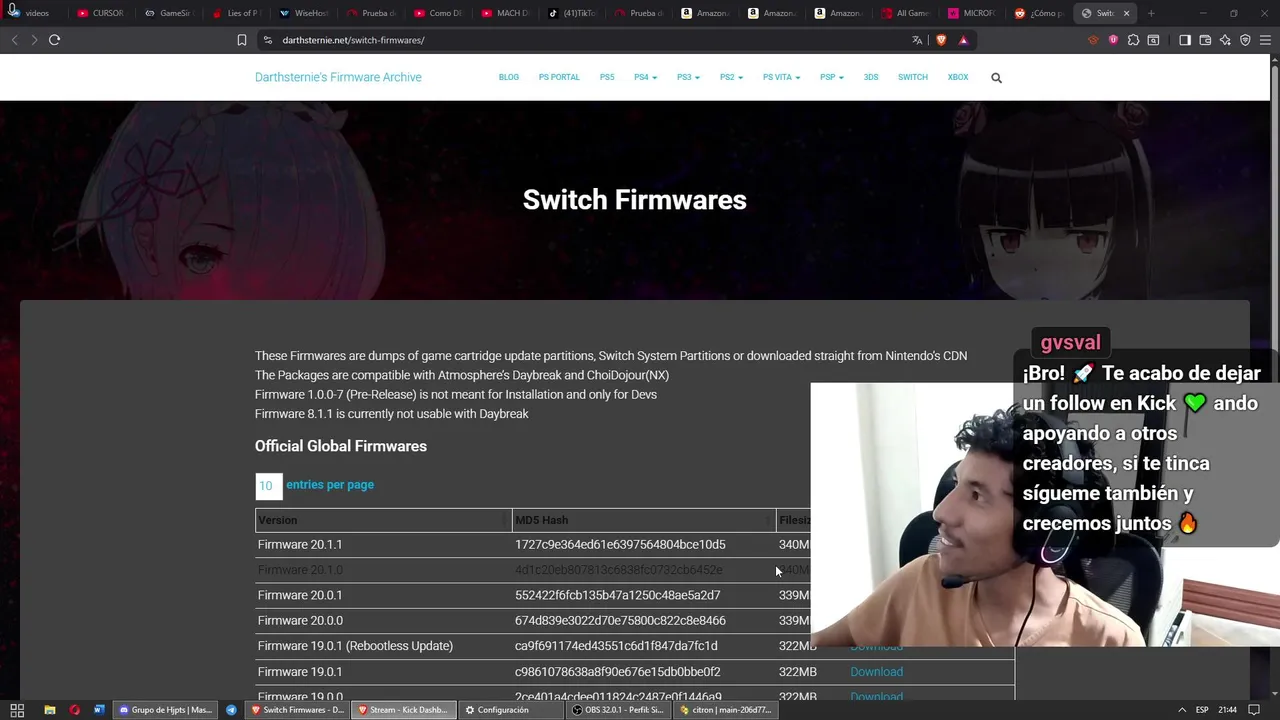Viewport: 1280px width, 720px height.
Task: Open the 3DS nav item
Action: 871,77
